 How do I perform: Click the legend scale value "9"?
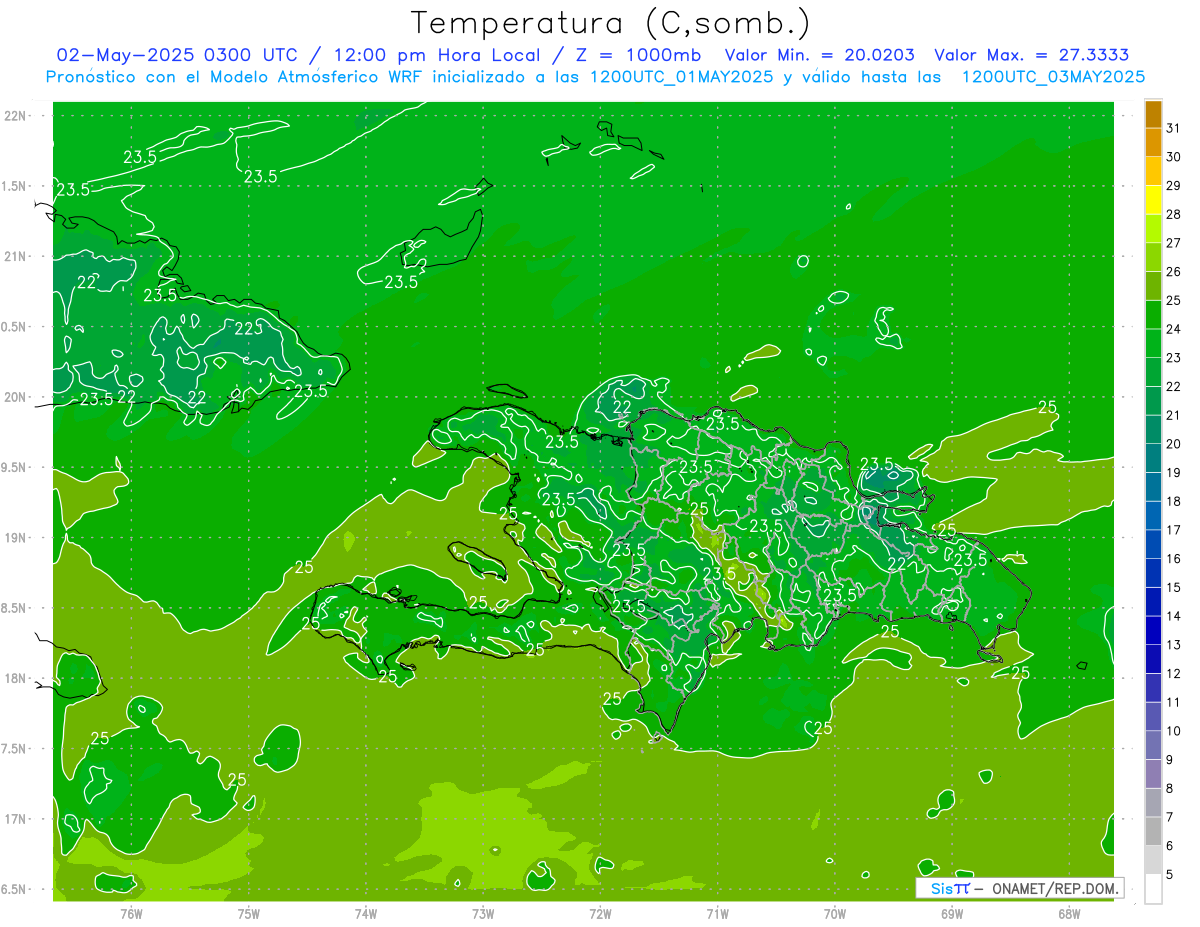click(x=1170, y=760)
